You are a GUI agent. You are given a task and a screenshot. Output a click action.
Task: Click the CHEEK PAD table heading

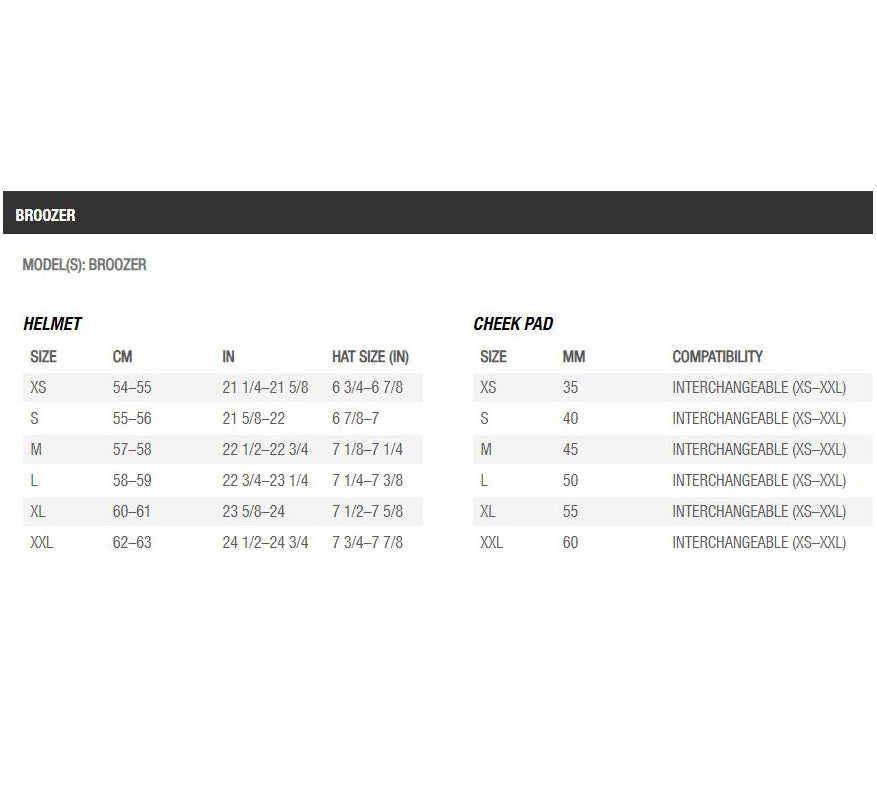(x=512, y=324)
